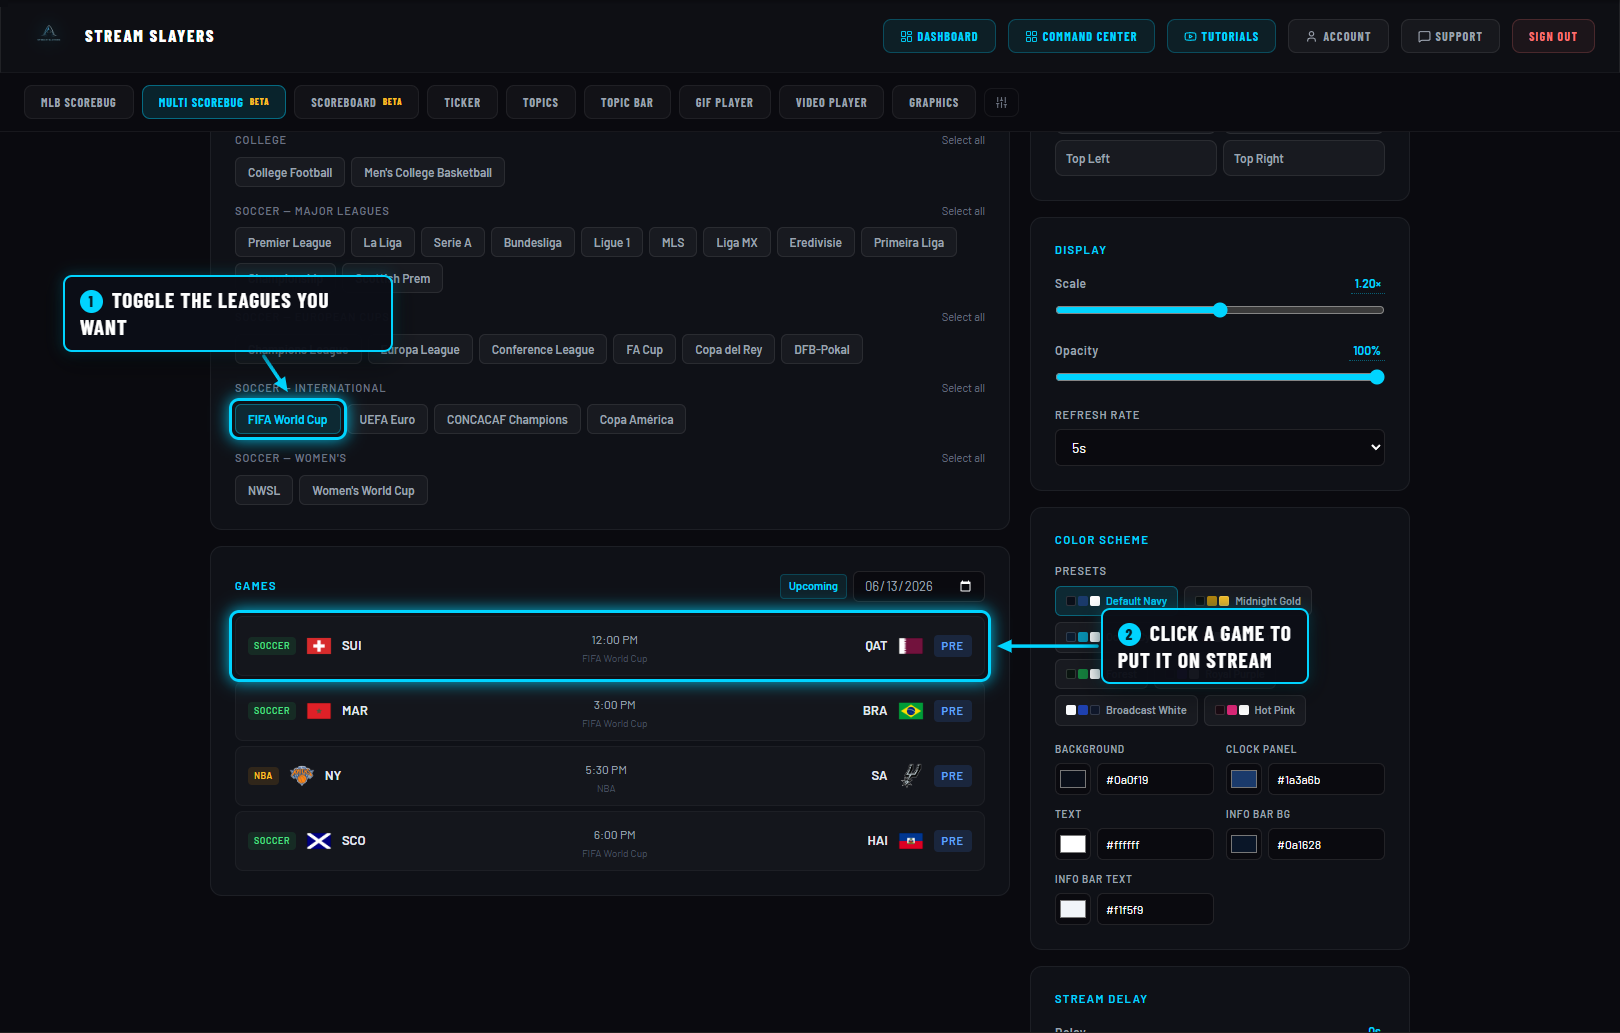Select the MAR vs BRA game row
This screenshot has height=1033, width=1620.
(x=610, y=711)
